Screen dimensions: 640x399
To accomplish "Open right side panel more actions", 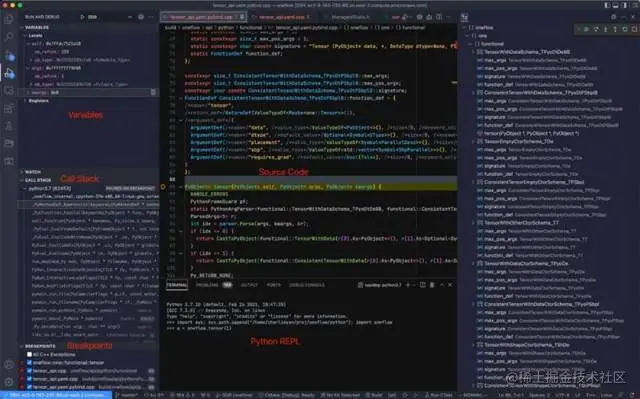I will click(x=623, y=17).
